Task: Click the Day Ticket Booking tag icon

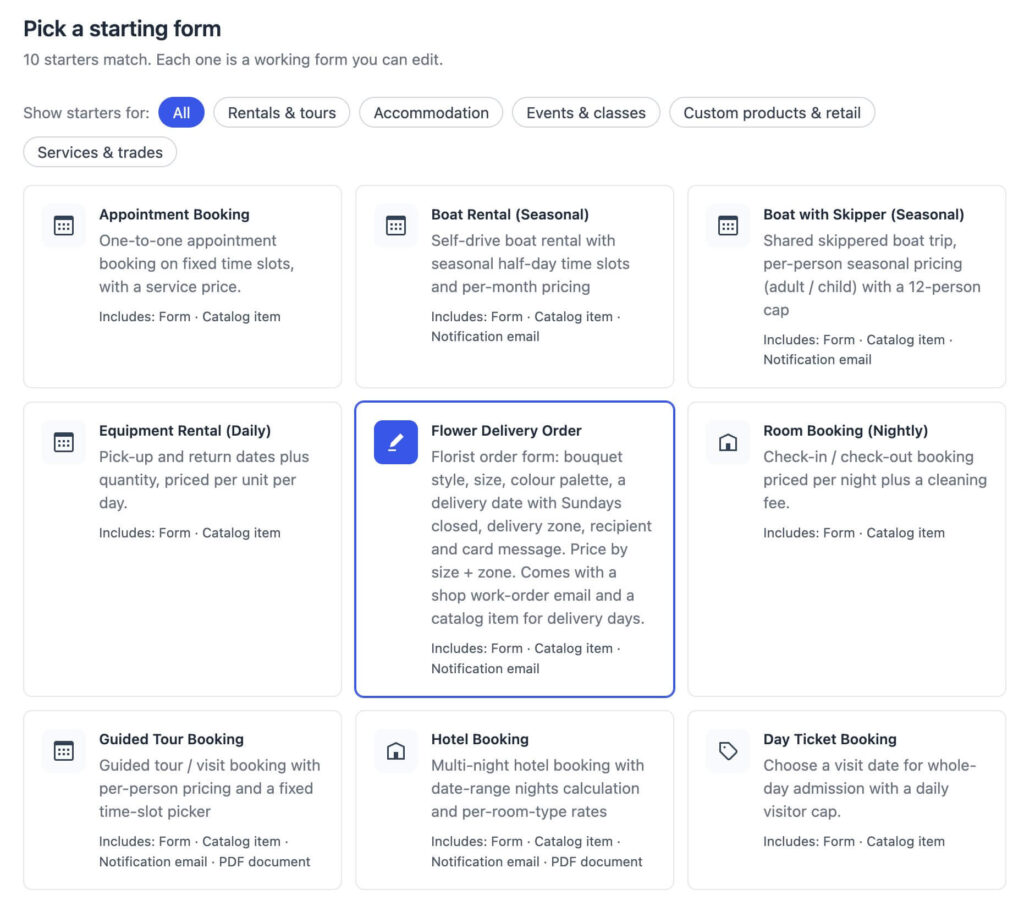Action: 728,751
